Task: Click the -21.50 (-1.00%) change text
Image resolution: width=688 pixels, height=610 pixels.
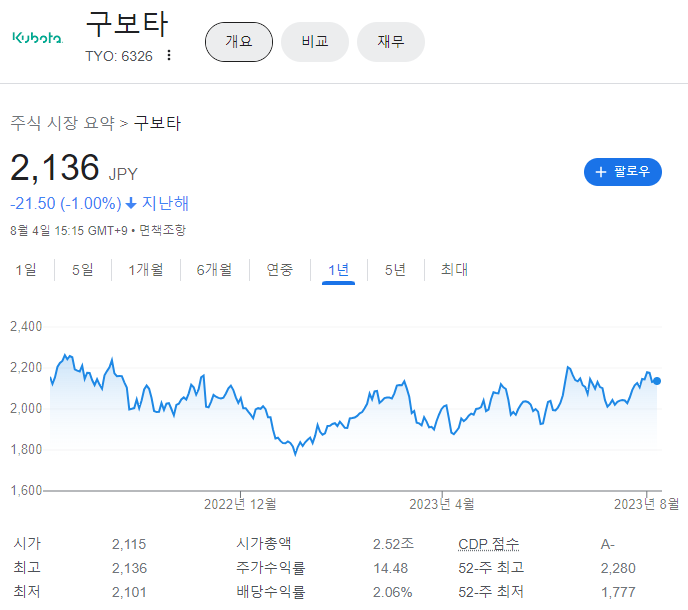Action: [66, 204]
